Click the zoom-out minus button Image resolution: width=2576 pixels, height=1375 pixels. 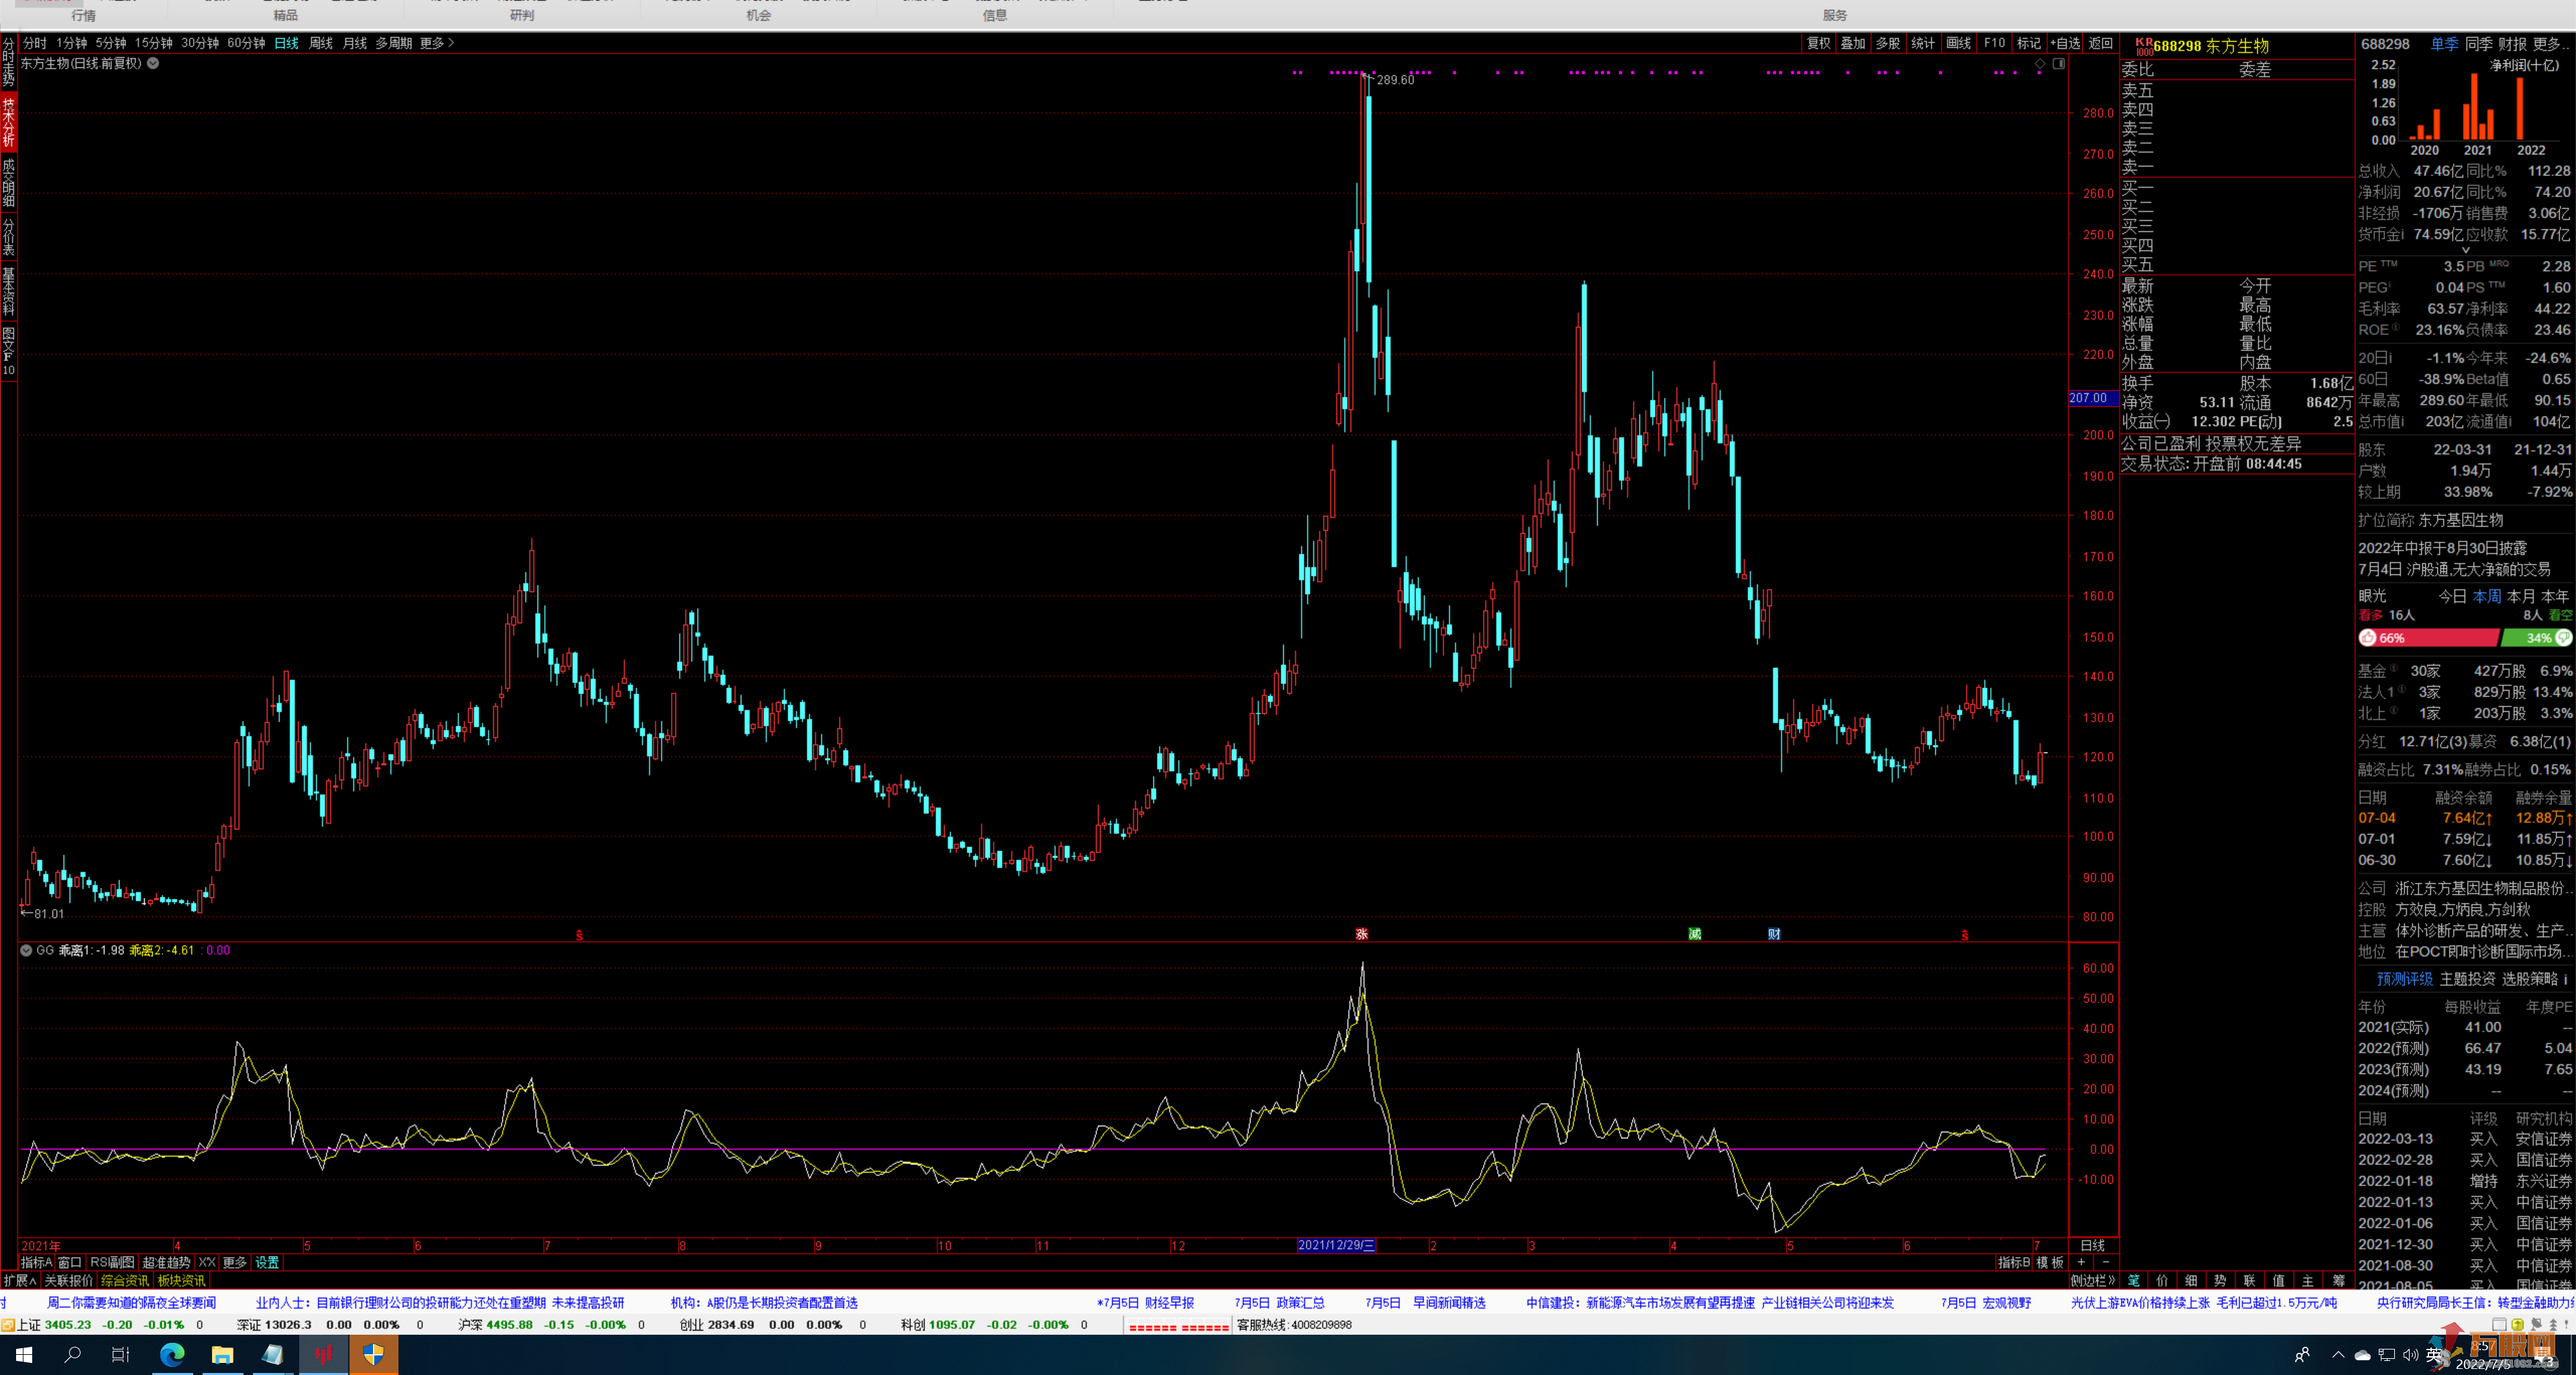click(x=2105, y=1262)
